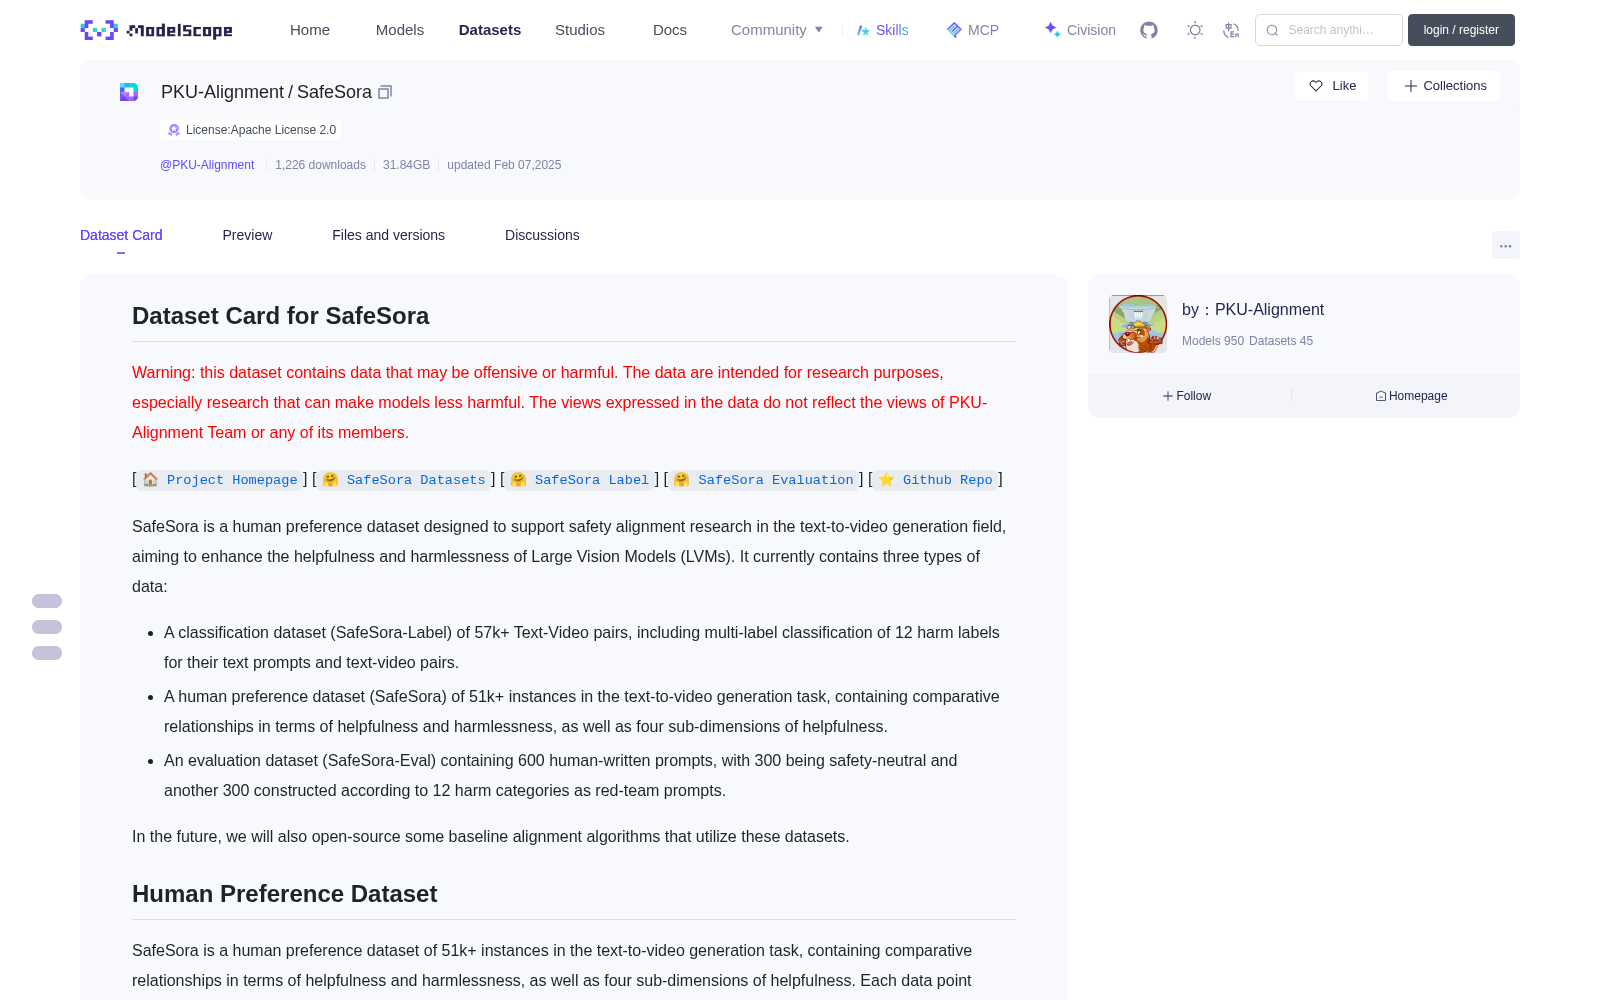Click 'by : PKU-Alignment' organization name
The height and width of the screenshot is (1000, 1600).
1253,310
